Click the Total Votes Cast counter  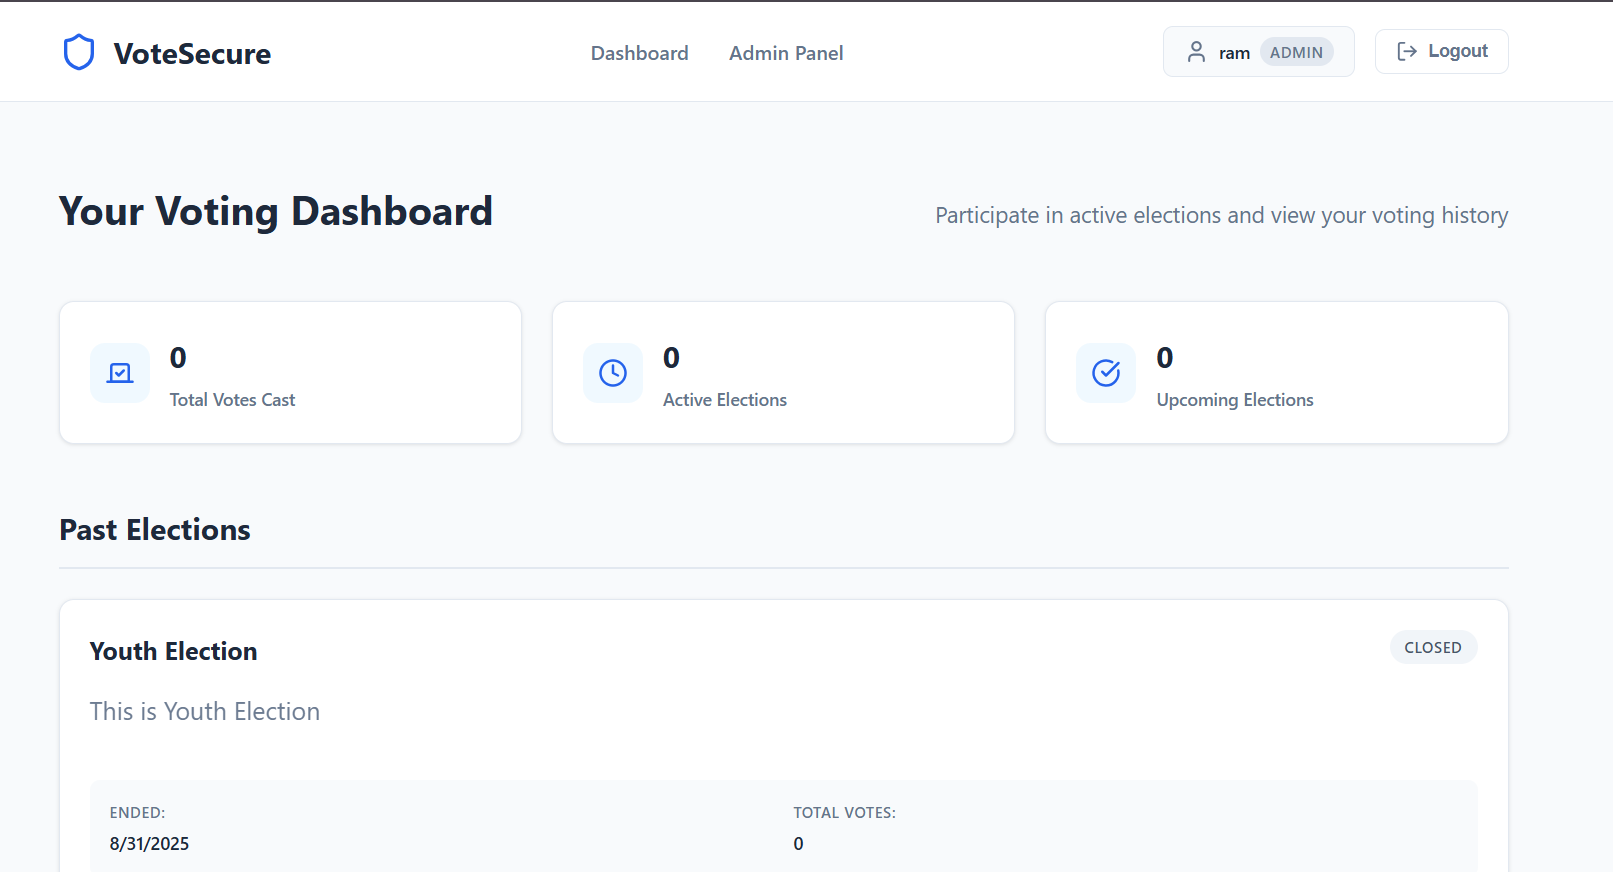(178, 358)
